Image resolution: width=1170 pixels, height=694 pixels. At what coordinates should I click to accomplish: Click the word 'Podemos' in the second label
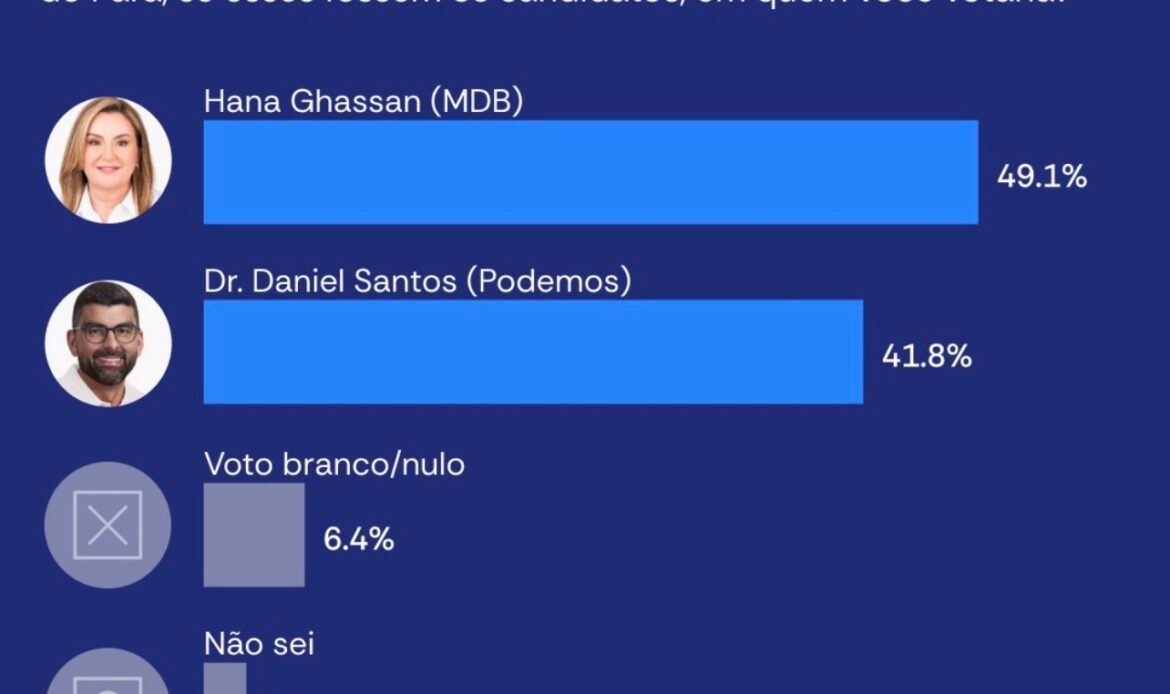pyautogui.click(x=549, y=281)
